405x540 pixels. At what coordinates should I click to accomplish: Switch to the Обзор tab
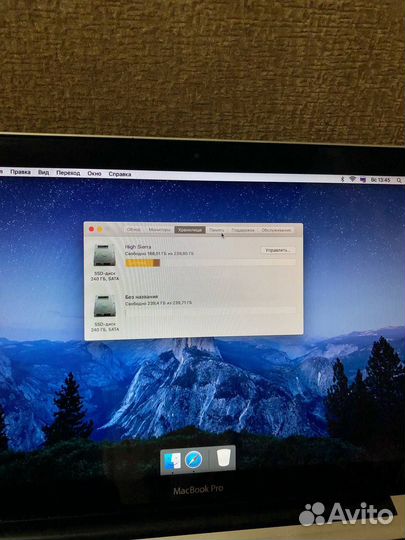tap(133, 229)
